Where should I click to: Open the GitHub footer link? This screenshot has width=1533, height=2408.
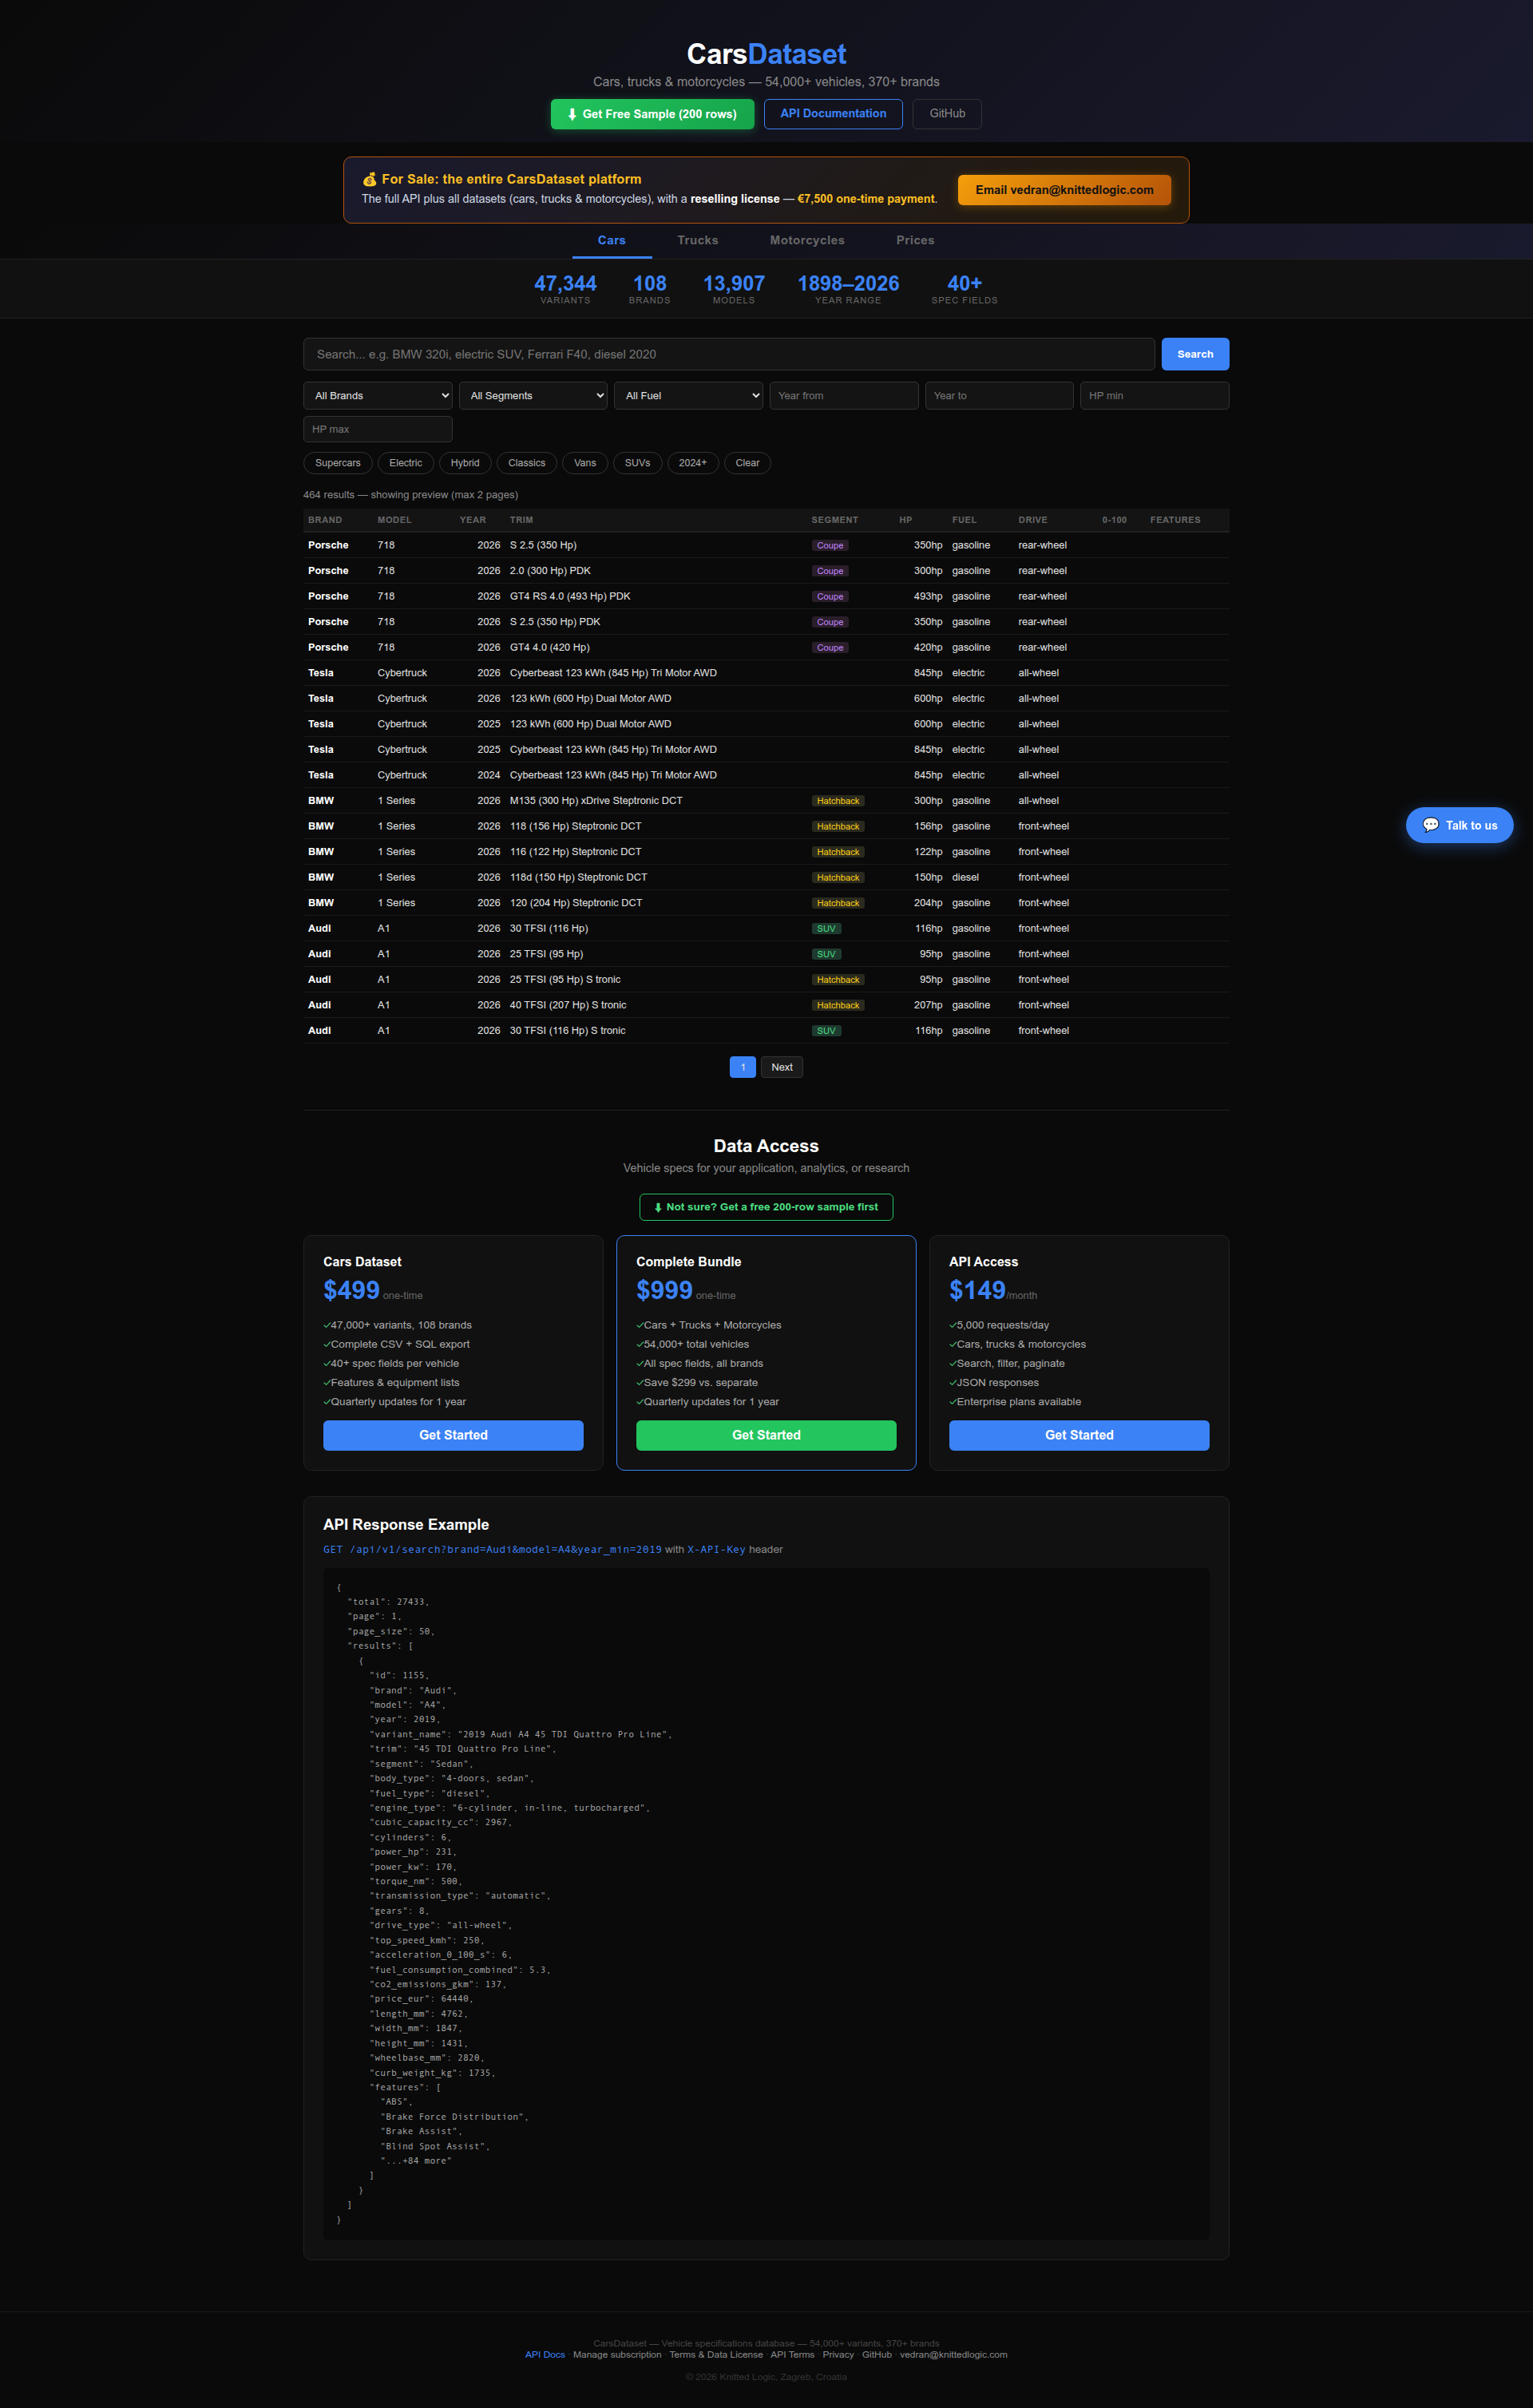tap(877, 2355)
